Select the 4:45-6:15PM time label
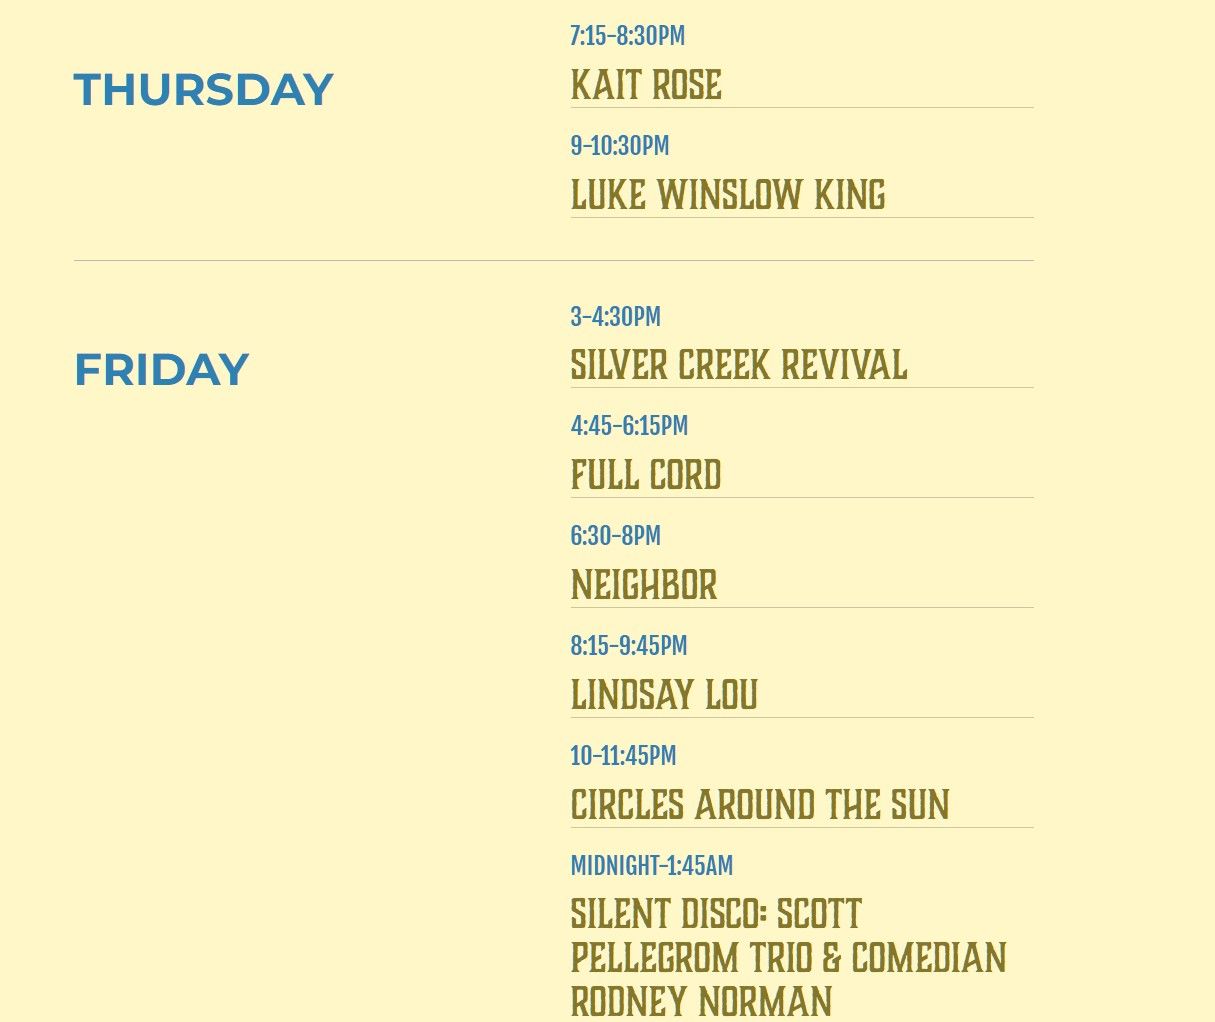This screenshot has height=1022, width=1215. point(629,426)
